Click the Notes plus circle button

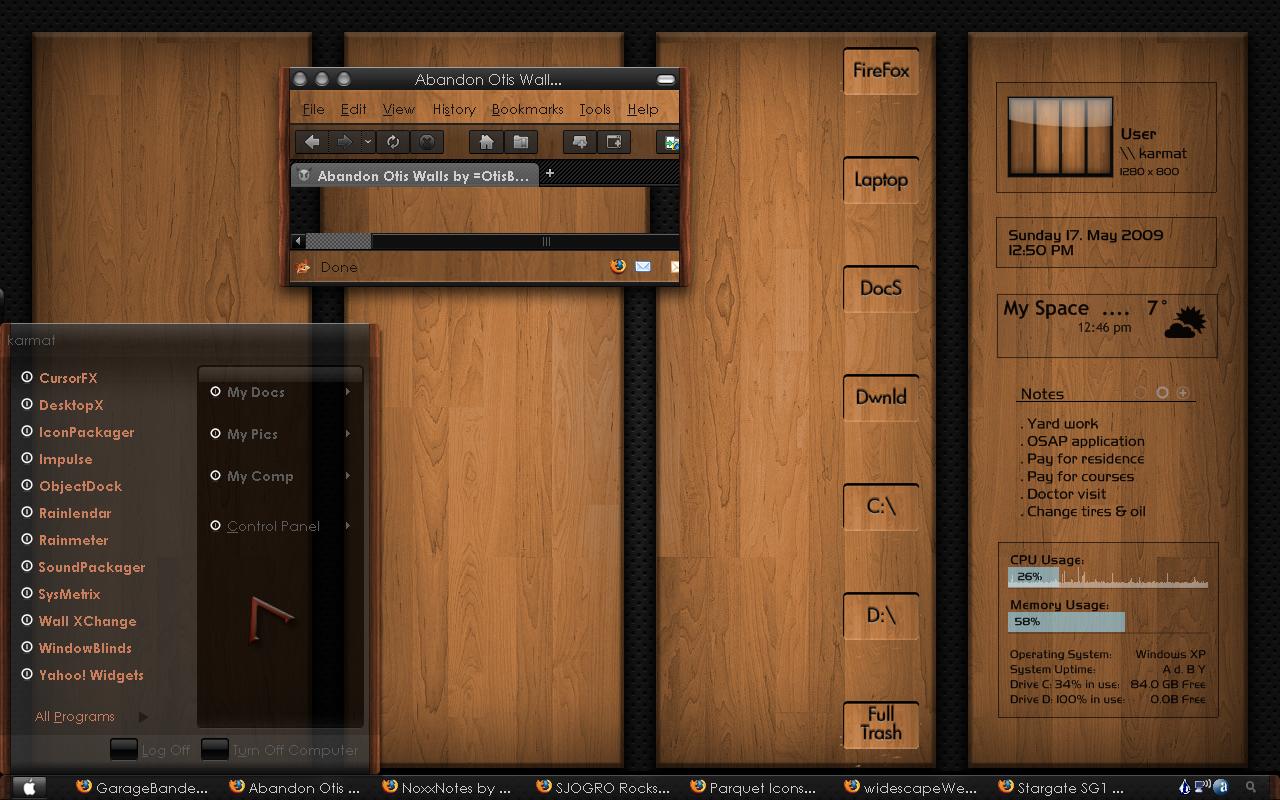1183,393
